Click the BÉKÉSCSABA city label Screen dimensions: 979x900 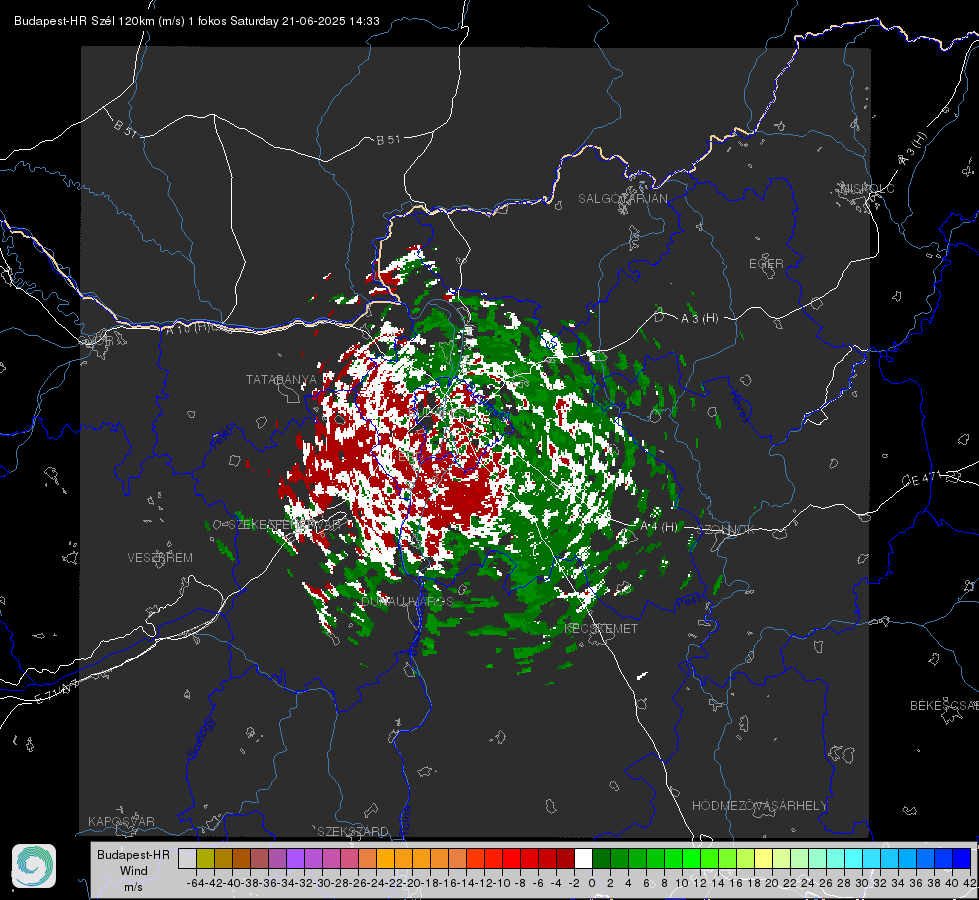coord(944,706)
